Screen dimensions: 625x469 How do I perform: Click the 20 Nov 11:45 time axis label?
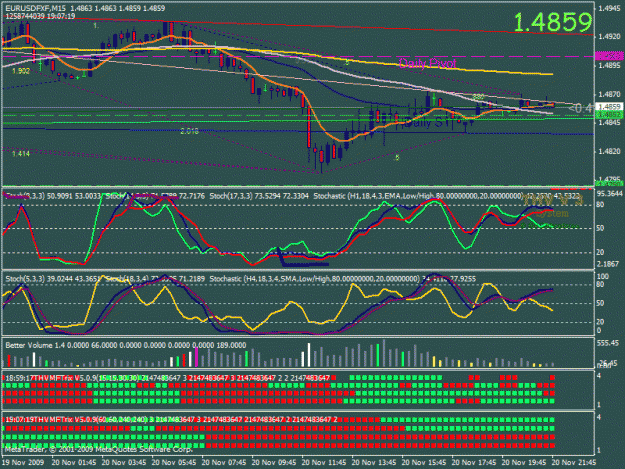[324, 463]
